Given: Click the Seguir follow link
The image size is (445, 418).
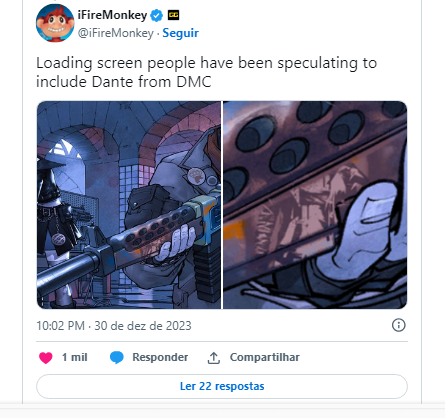Looking at the screenshot, I should (180, 33).
